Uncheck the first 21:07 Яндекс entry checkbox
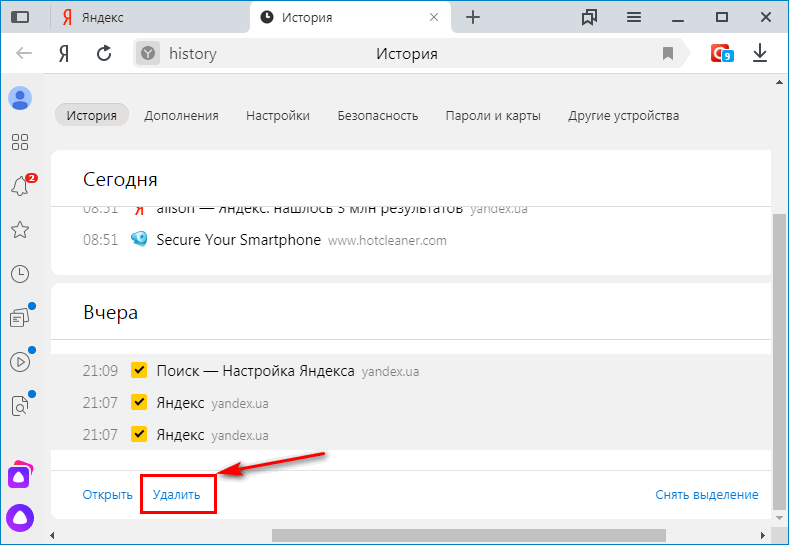 [139, 403]
